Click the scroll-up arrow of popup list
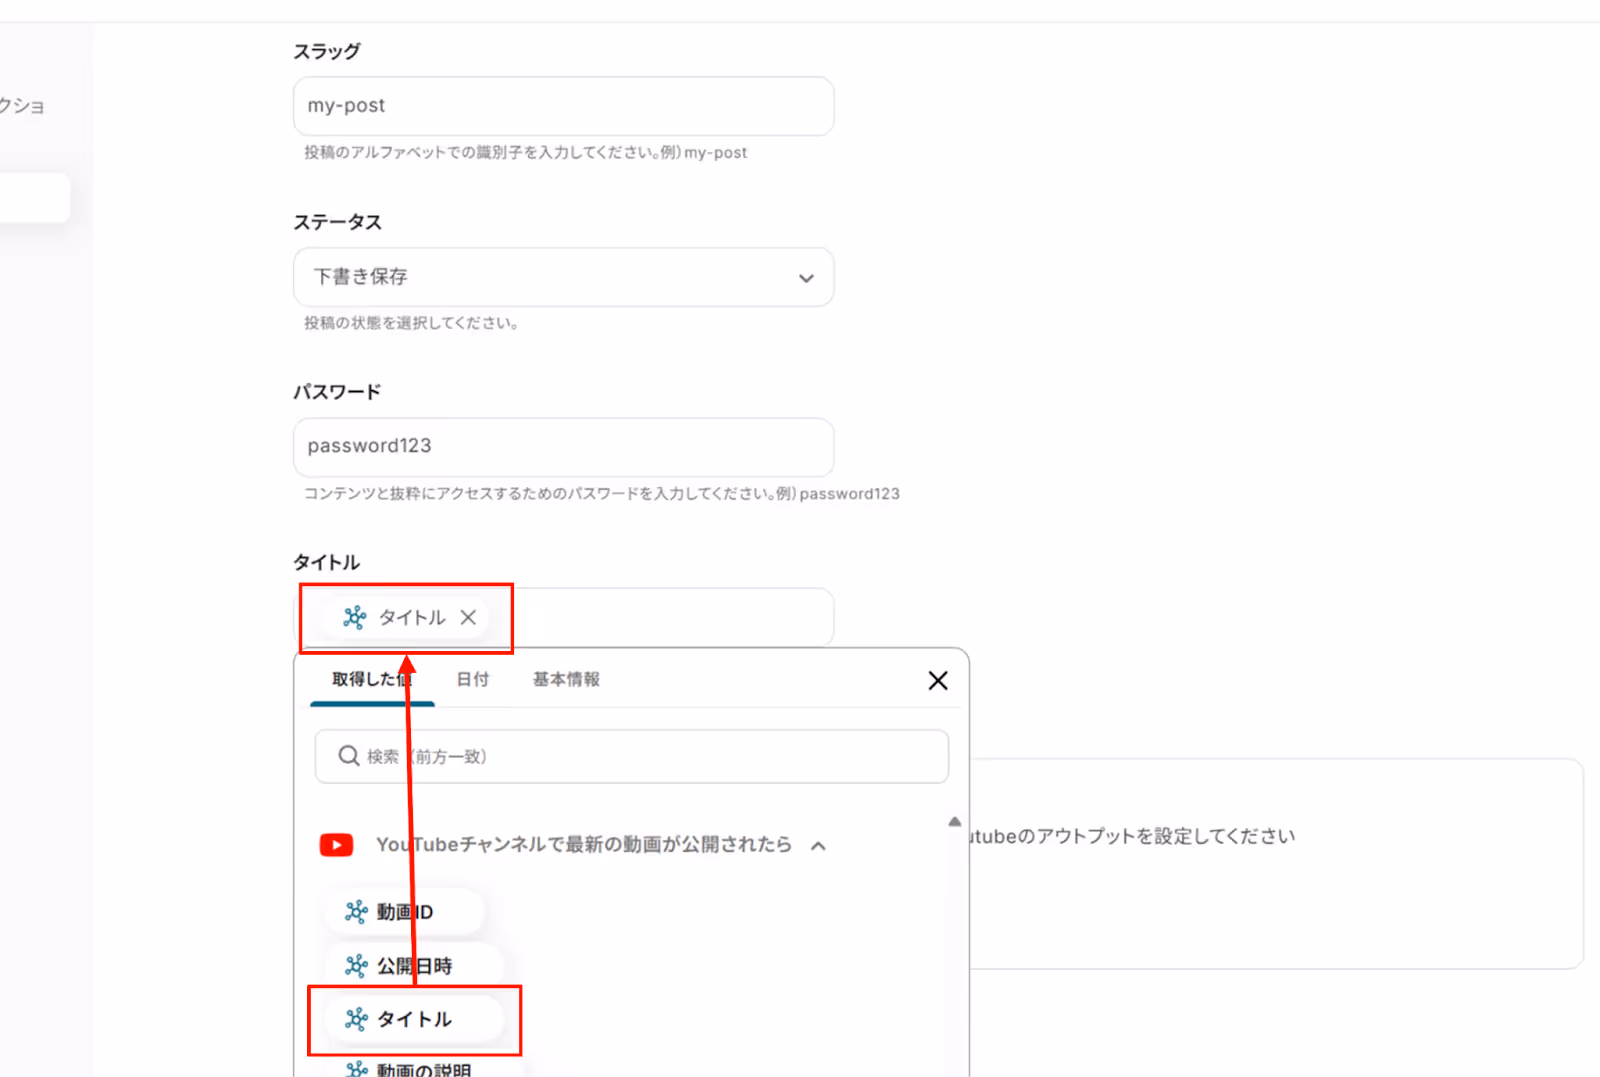Image resolution: width=1600 pixels, height=1077 pixels. (955, 822)
